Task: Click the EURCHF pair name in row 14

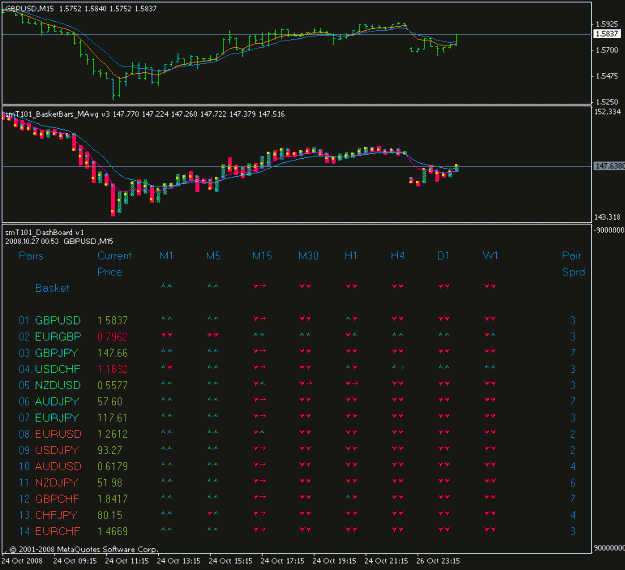Action: click(57, 531)
